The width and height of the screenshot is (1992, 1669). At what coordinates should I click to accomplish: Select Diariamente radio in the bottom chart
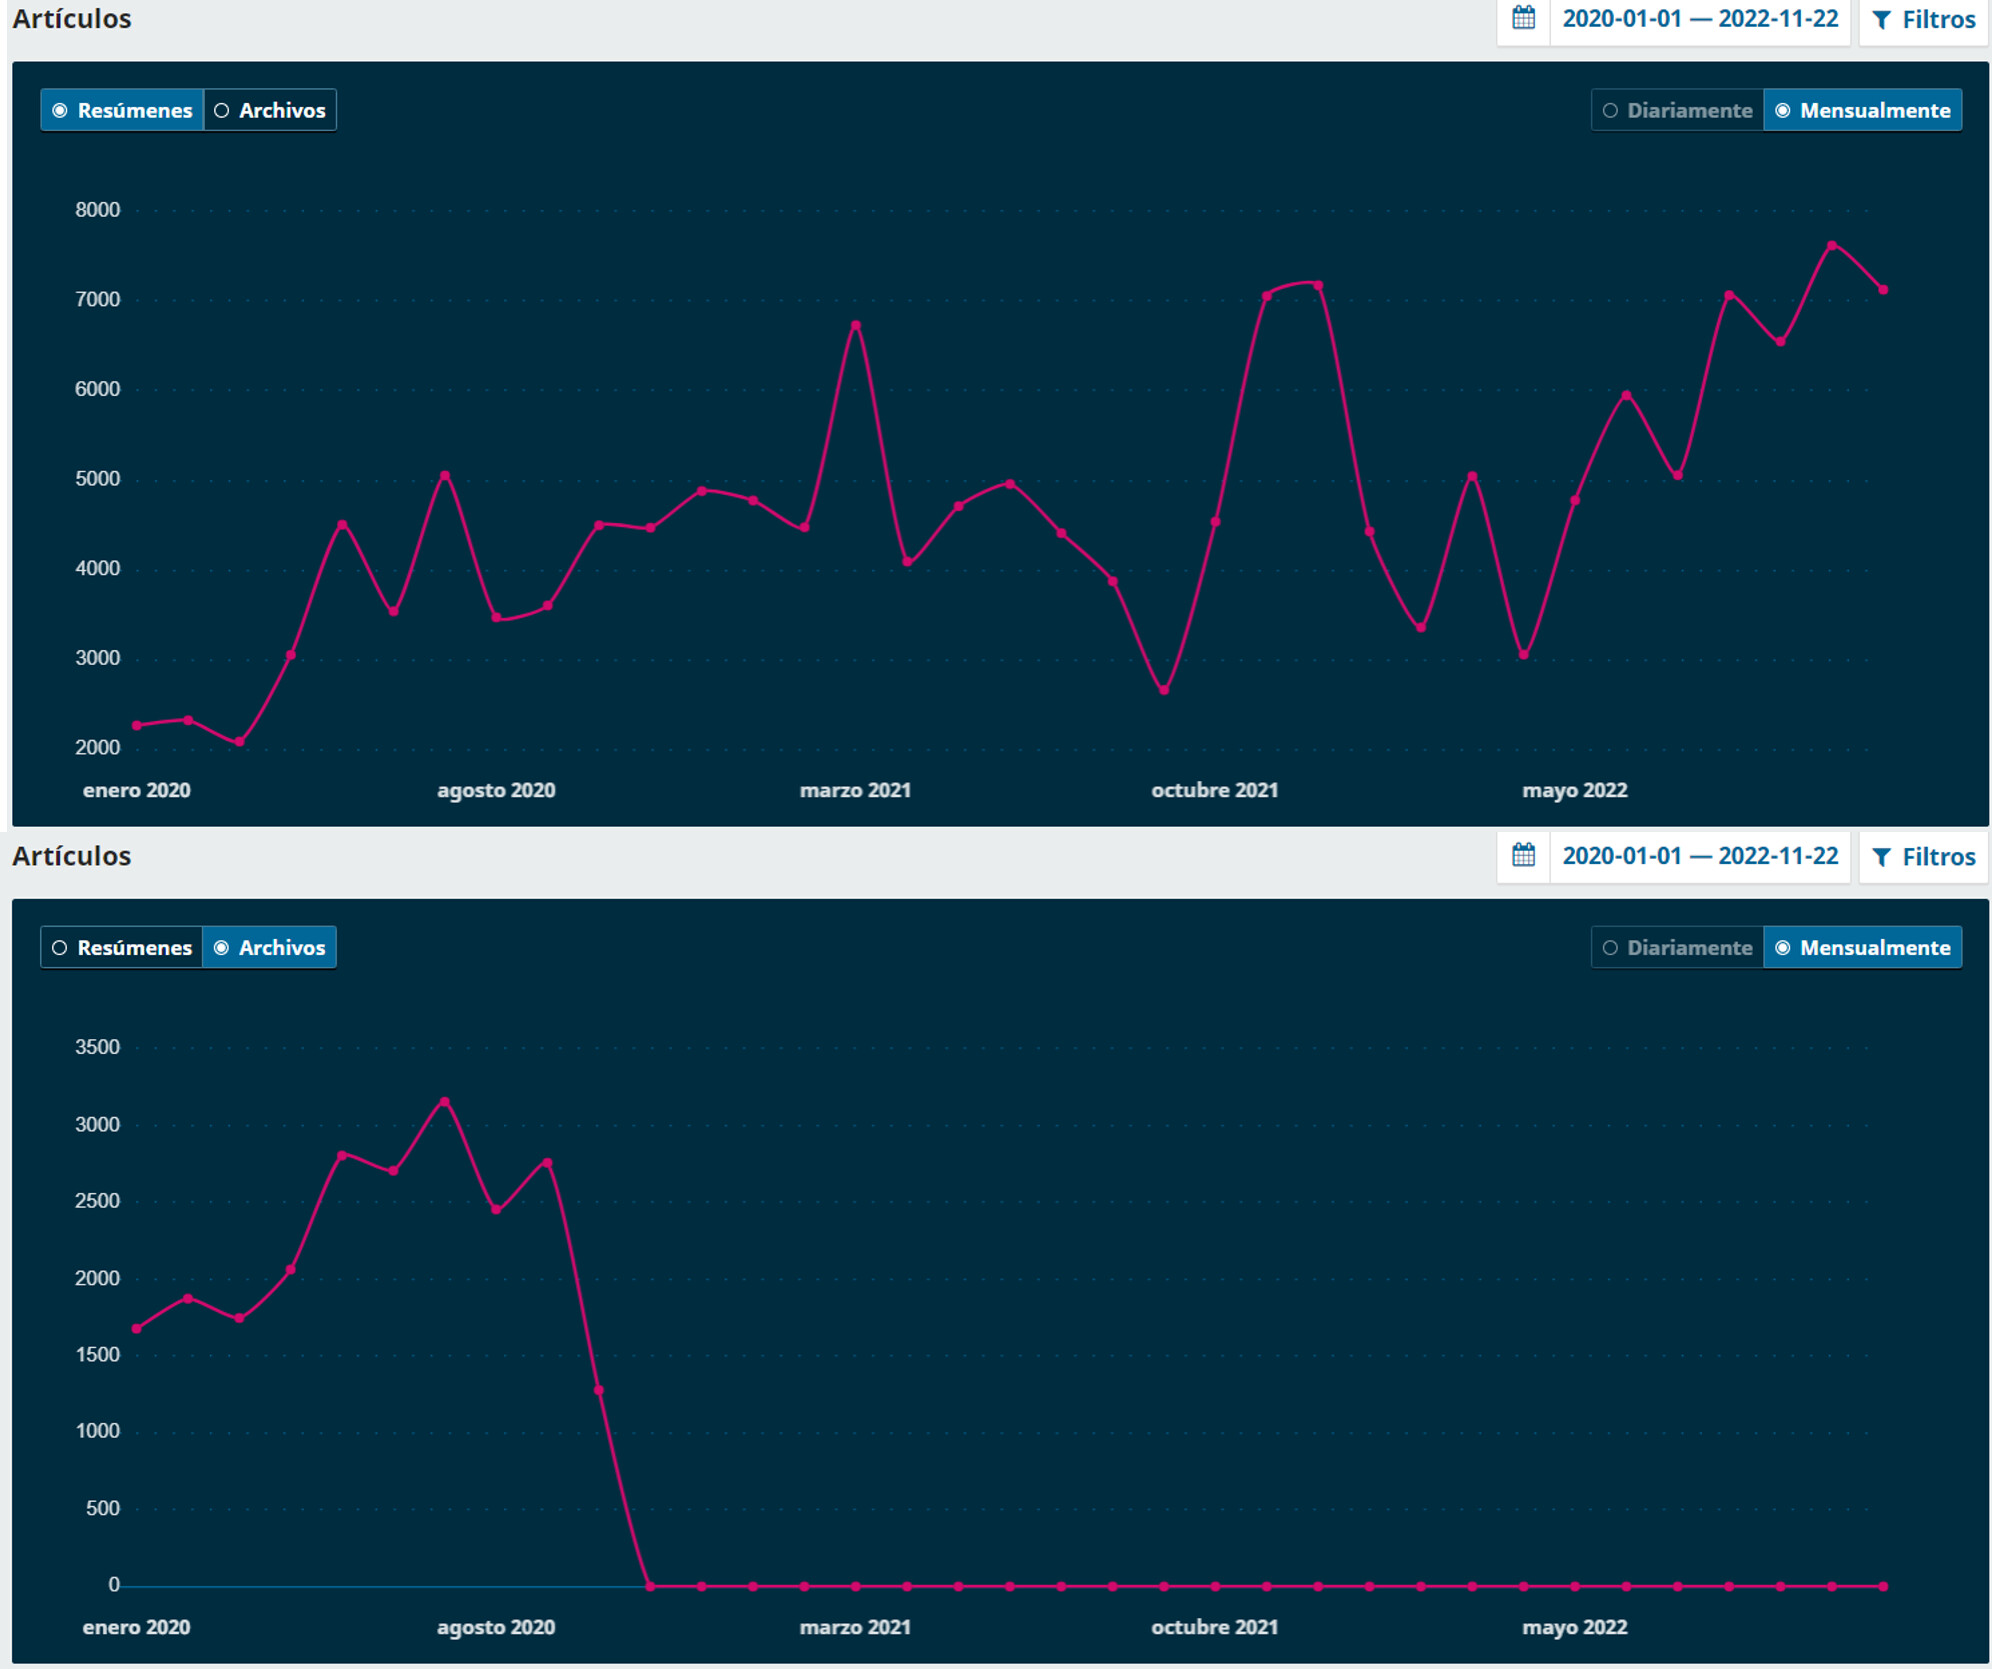(x=1677, y=947)
